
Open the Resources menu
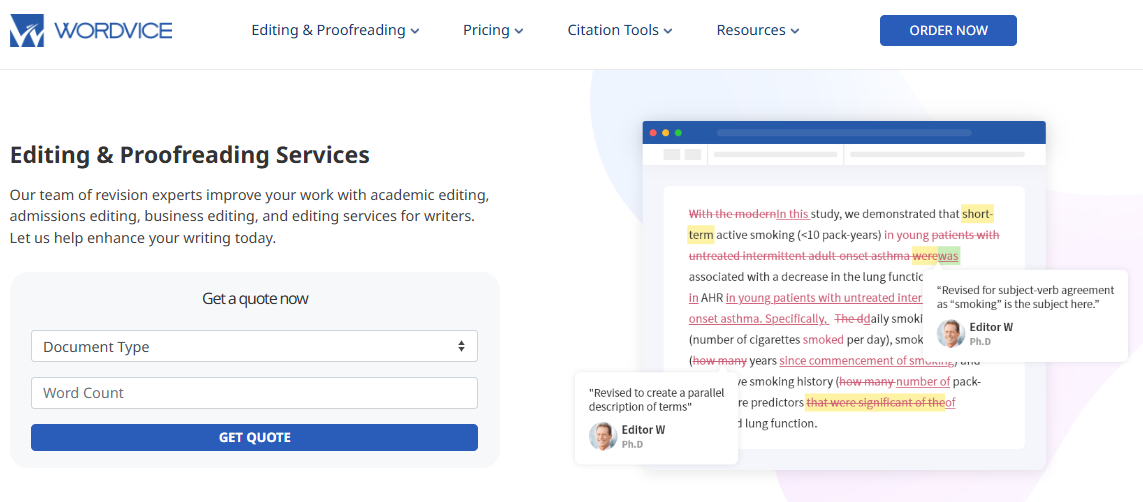758,31
